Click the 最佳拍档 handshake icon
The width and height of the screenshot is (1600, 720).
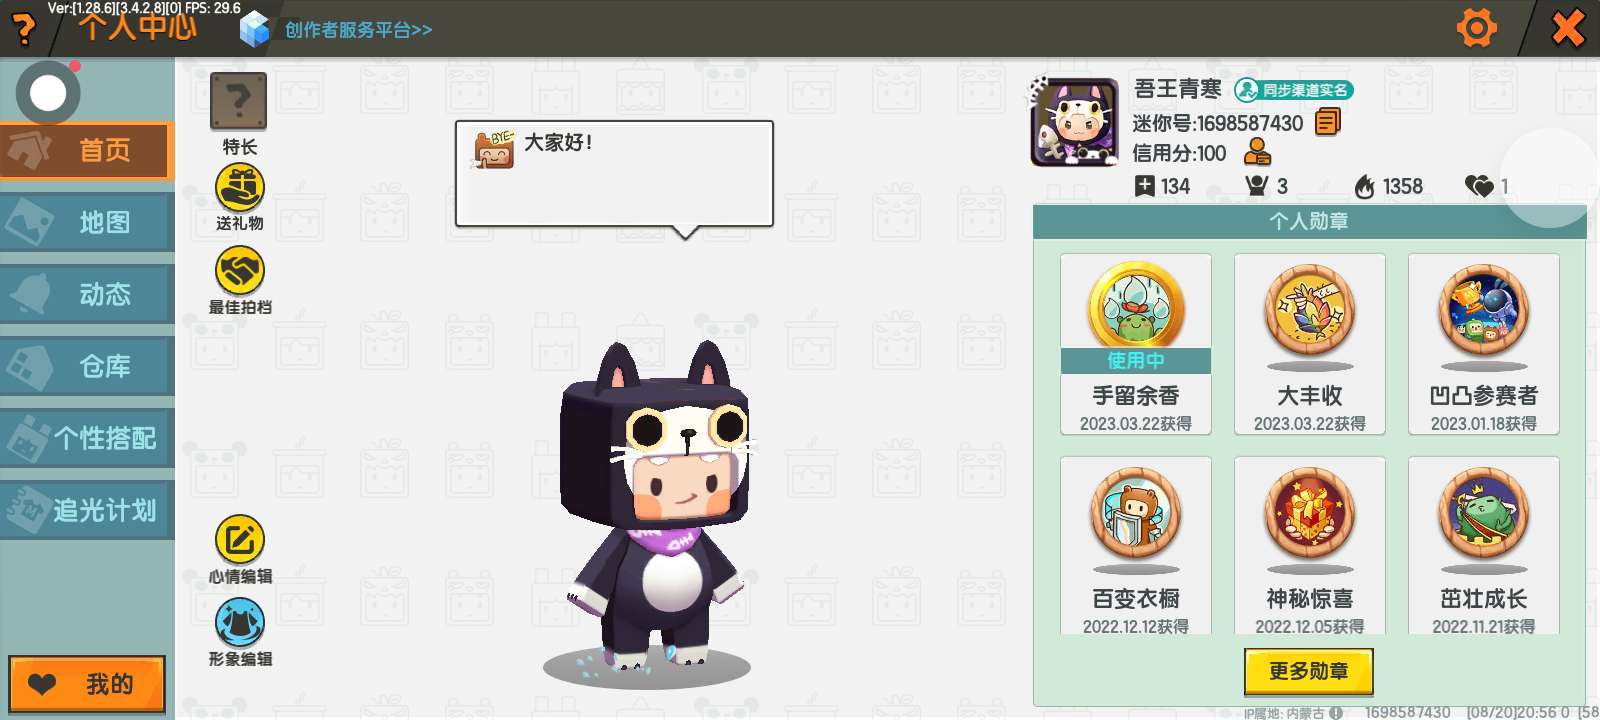coord(240,271)
